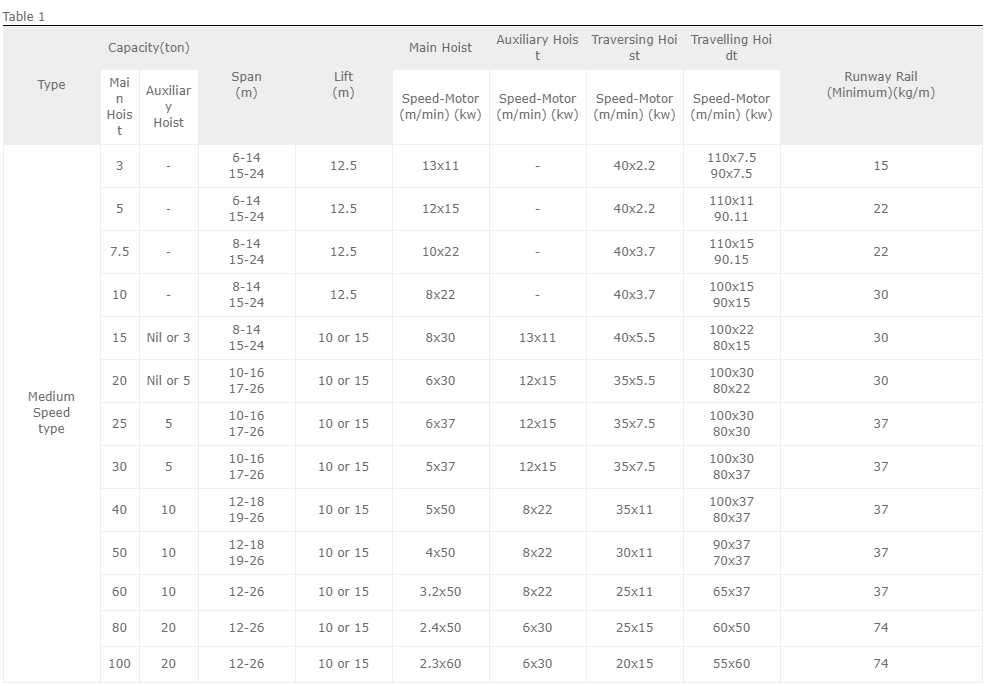Screen dimensions: 986x686
Task: Select the "35x5.5" traversing hoist cell
Action: [634, 381]
